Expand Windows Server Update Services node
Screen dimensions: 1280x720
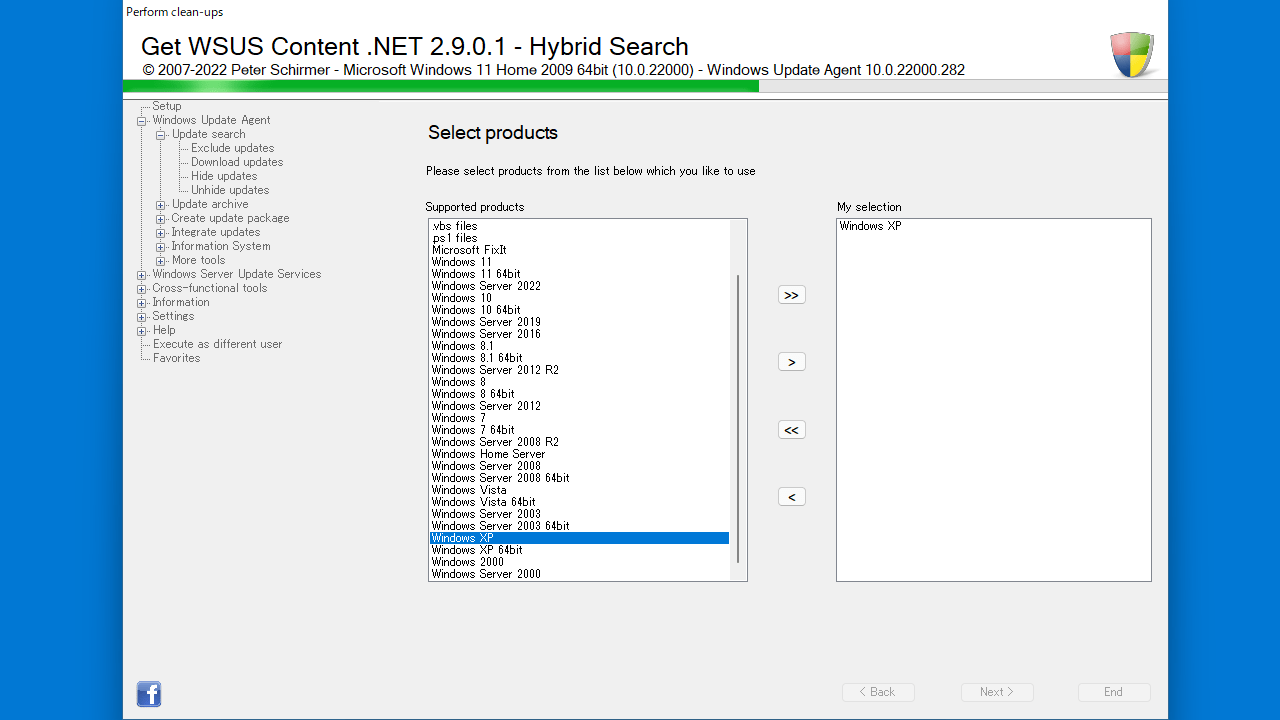(142, 275)
